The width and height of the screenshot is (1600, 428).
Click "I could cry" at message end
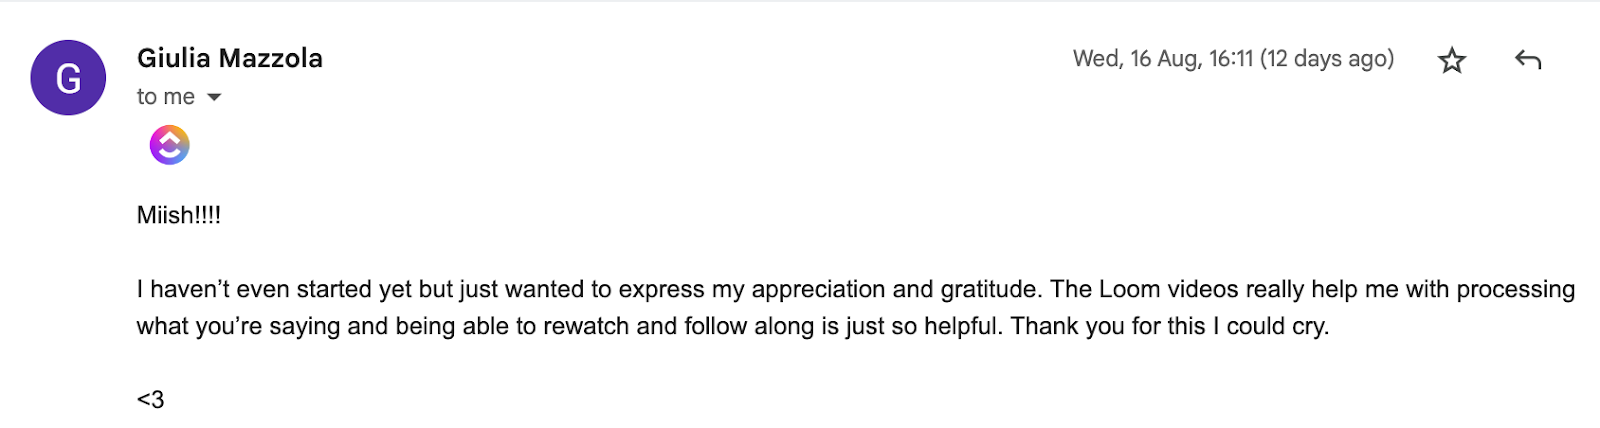tap(1271, 327)
